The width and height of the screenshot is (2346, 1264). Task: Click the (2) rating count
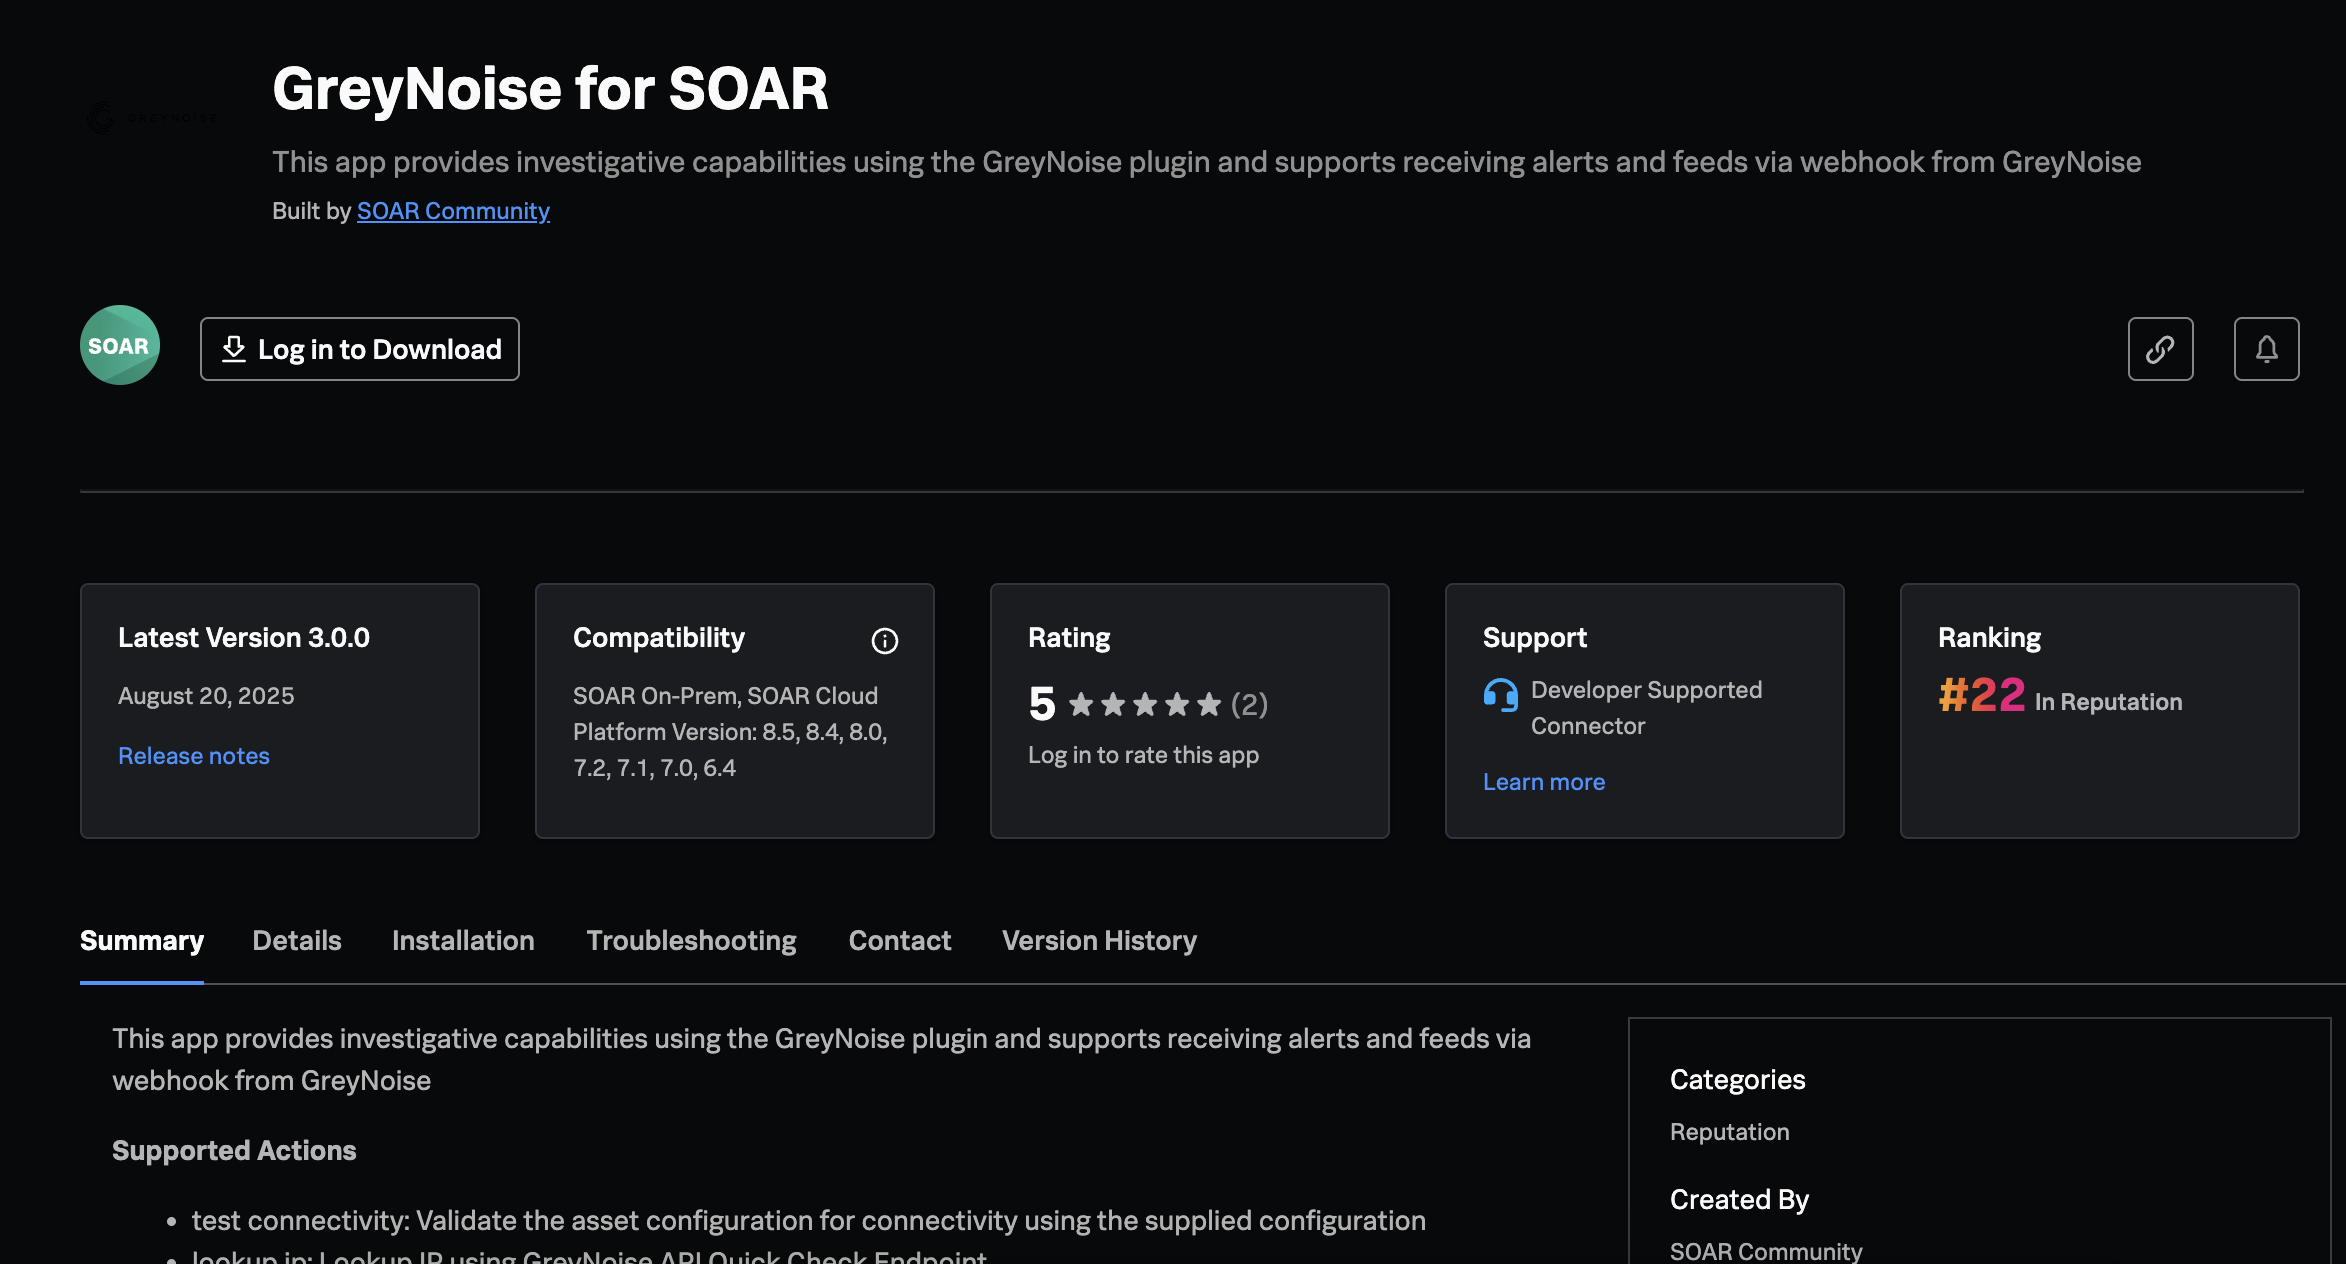coord(1249,705)
